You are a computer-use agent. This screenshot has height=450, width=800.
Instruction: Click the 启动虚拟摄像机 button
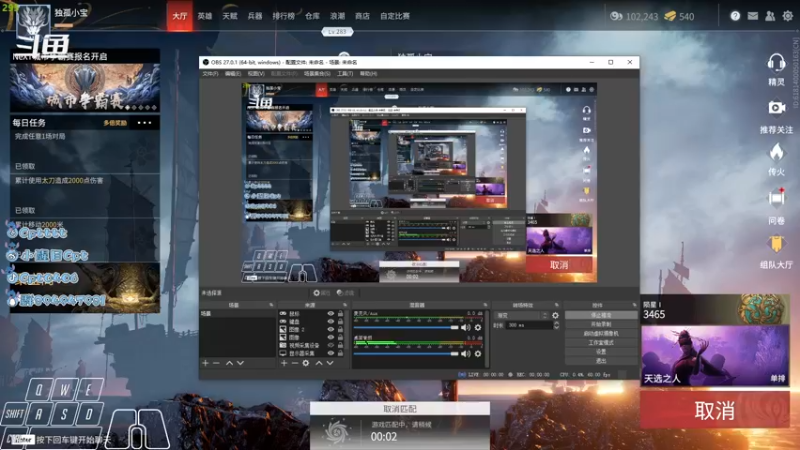(601, 333)
